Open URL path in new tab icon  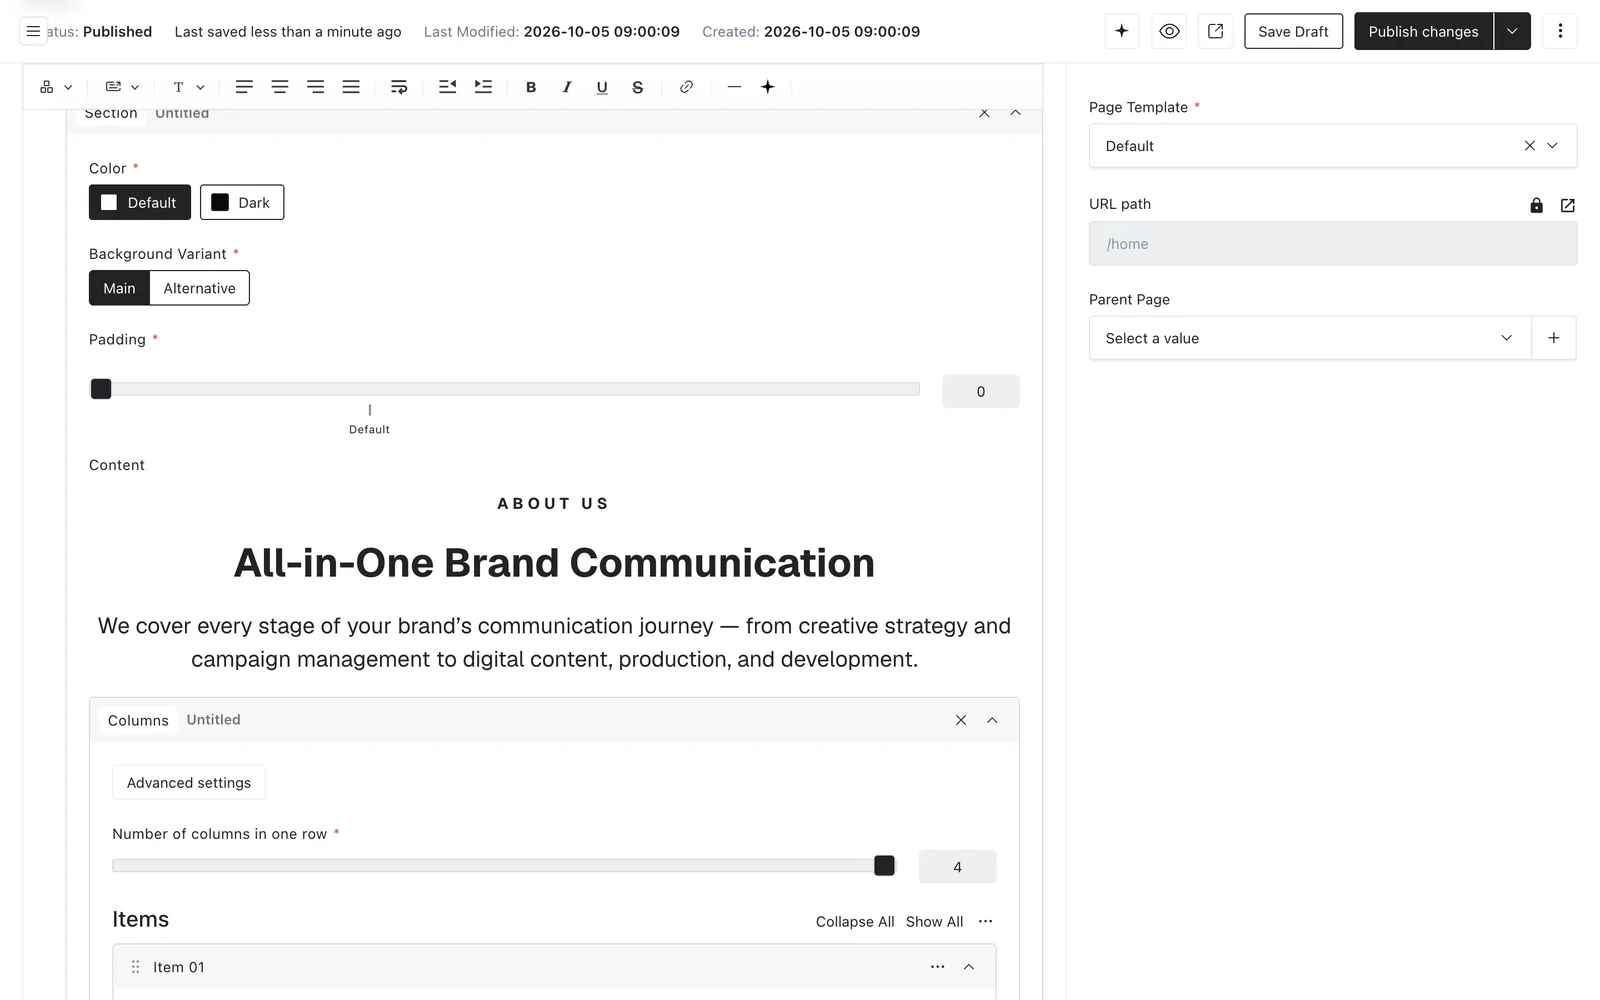pyautogui.click(x=1568, y=205)
